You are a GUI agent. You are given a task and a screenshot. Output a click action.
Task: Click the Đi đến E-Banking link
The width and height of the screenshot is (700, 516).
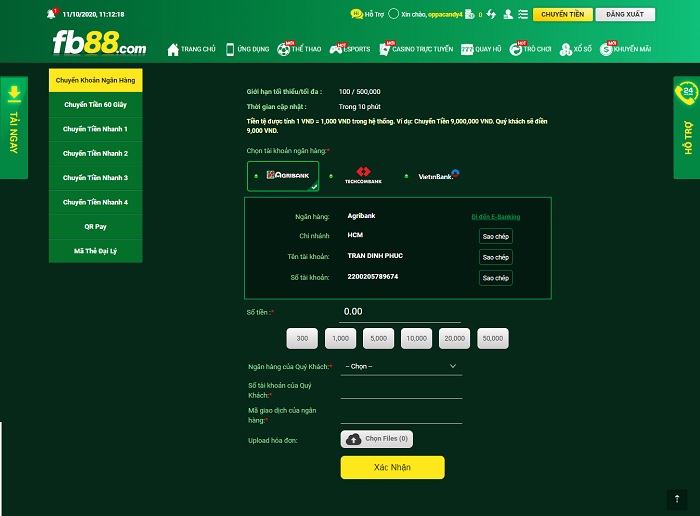(495, 217)
